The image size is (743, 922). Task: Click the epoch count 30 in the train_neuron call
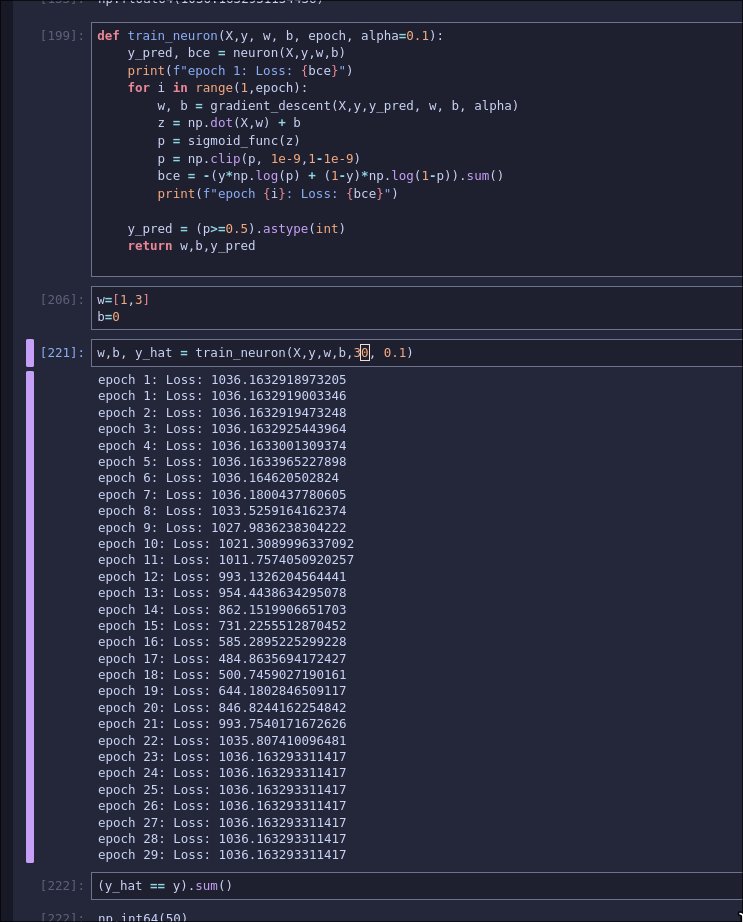coord(362,353)
